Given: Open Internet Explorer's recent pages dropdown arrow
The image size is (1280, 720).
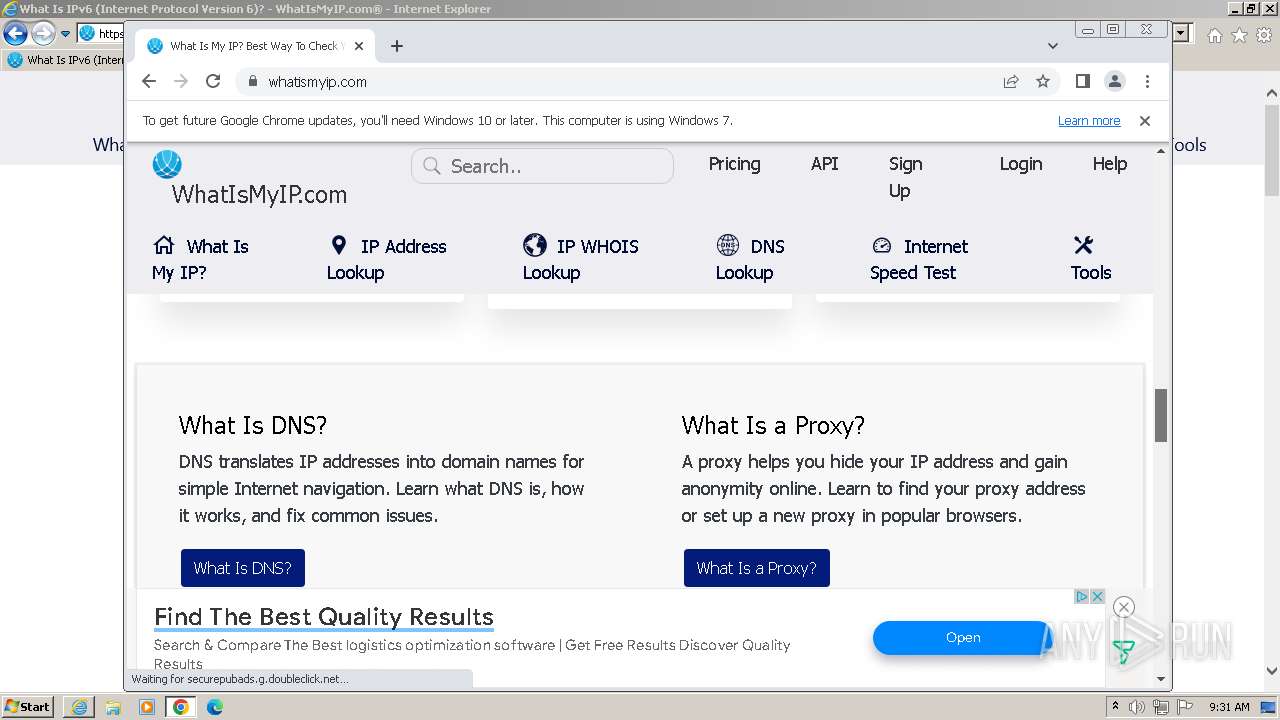Looking at the screenshot, I should [65, 33].
